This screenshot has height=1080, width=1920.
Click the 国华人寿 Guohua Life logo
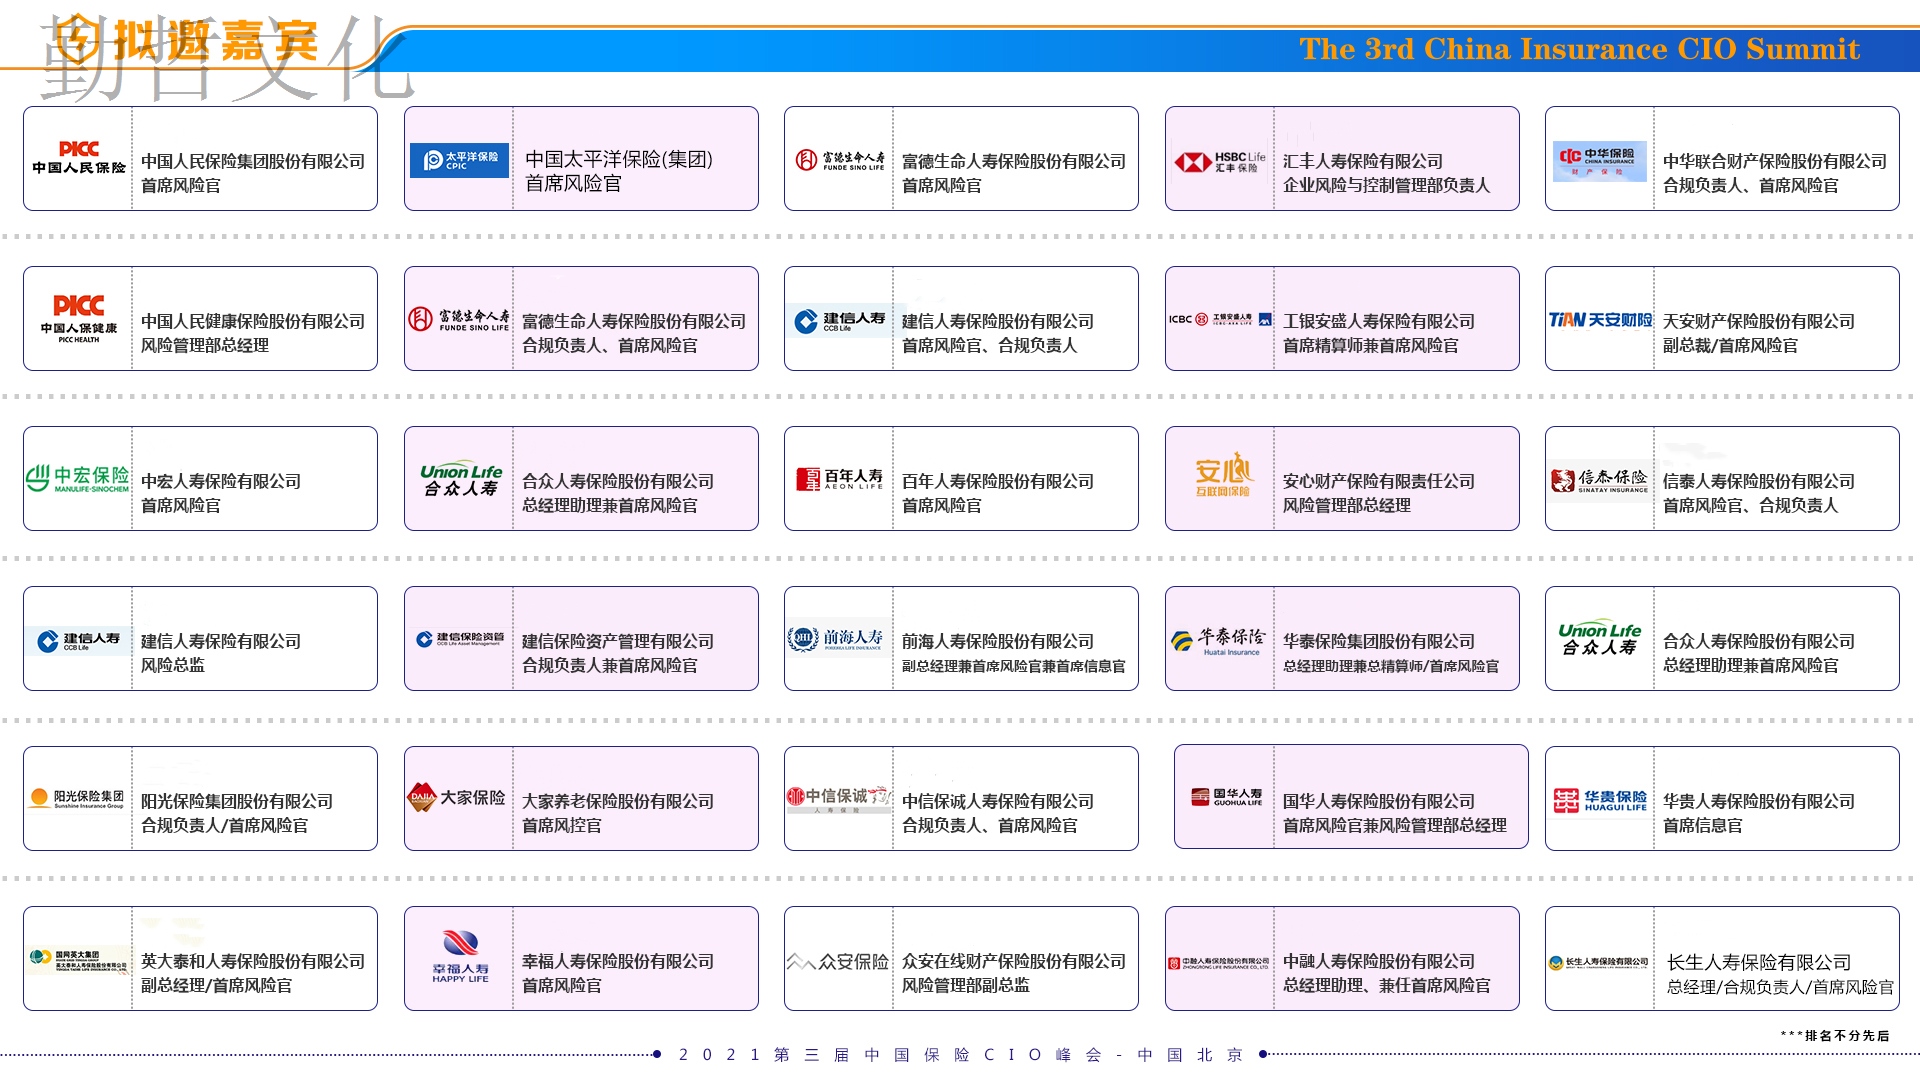click(x=1227, y=797)
